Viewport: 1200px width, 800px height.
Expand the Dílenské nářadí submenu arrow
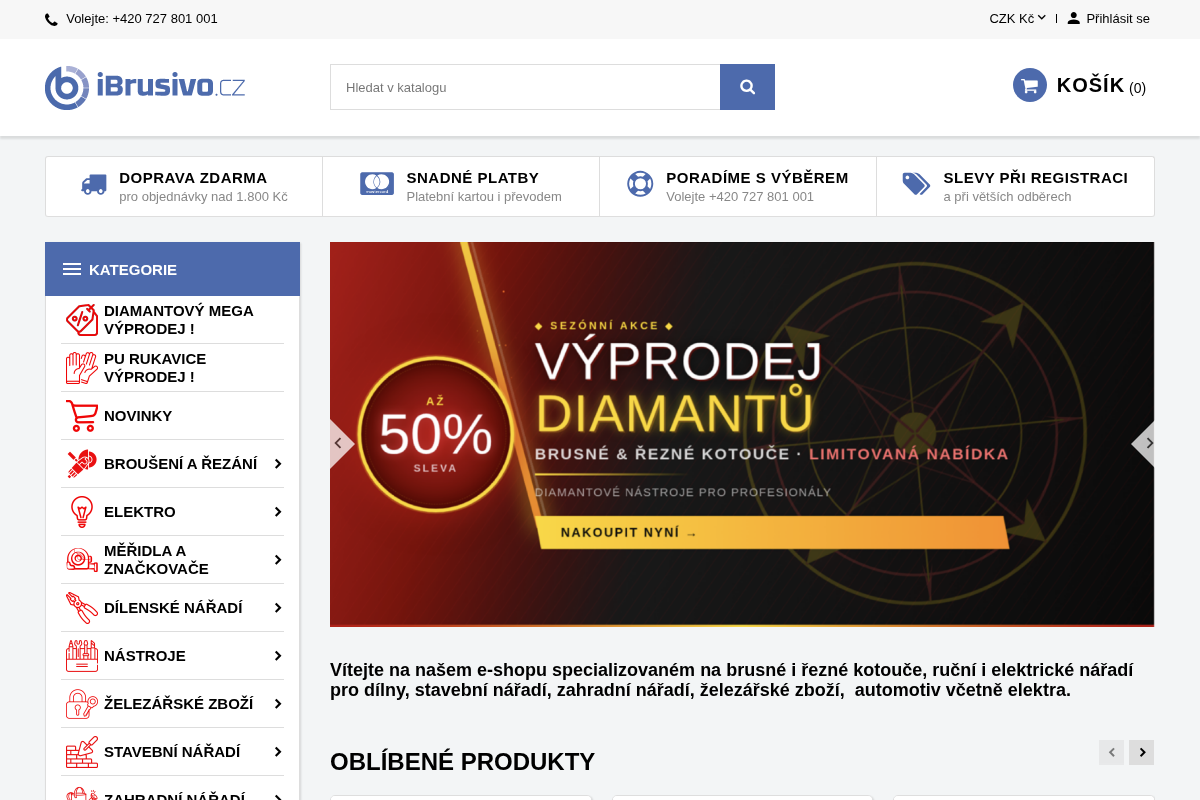[x=278, y=608]
